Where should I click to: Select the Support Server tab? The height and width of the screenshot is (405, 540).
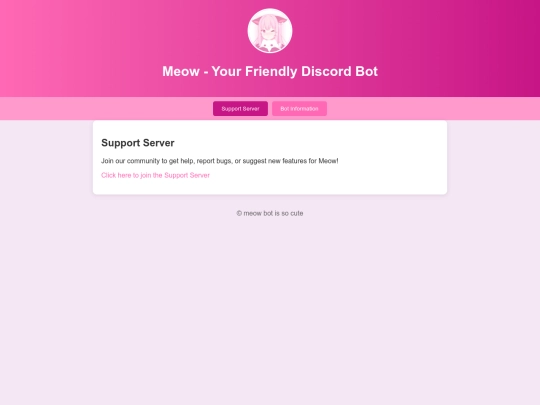tap(240, 108)
